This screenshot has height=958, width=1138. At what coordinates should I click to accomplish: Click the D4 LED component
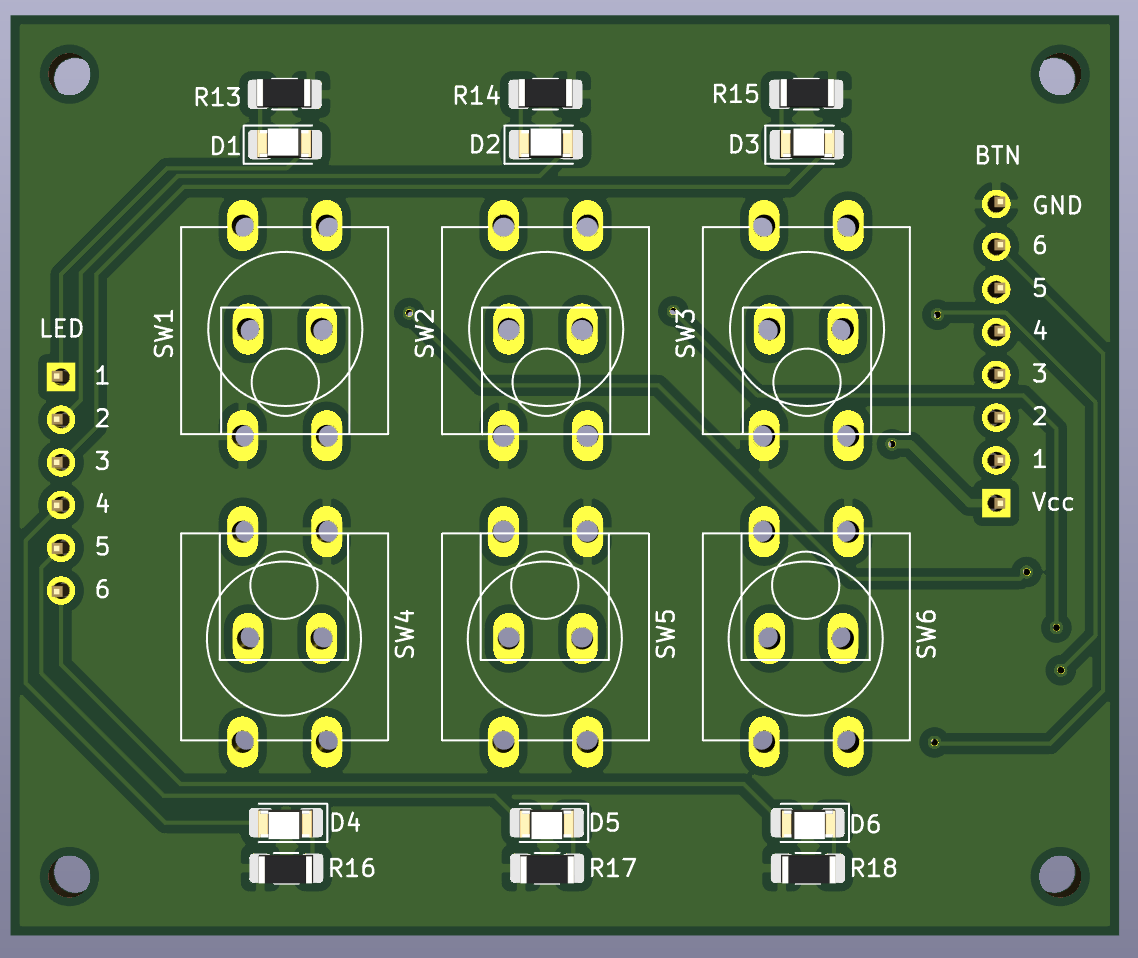coord(286,824)
